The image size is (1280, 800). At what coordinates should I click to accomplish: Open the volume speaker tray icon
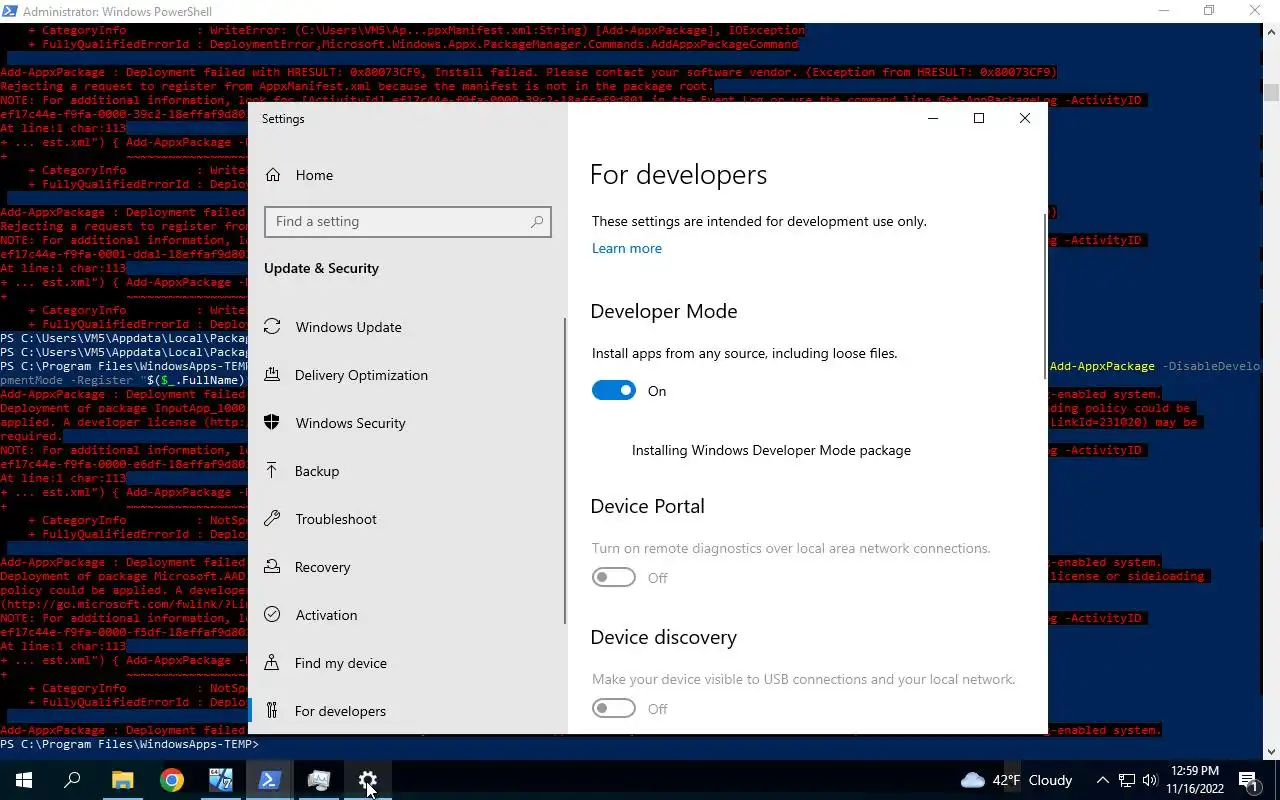pos(1150,780)
